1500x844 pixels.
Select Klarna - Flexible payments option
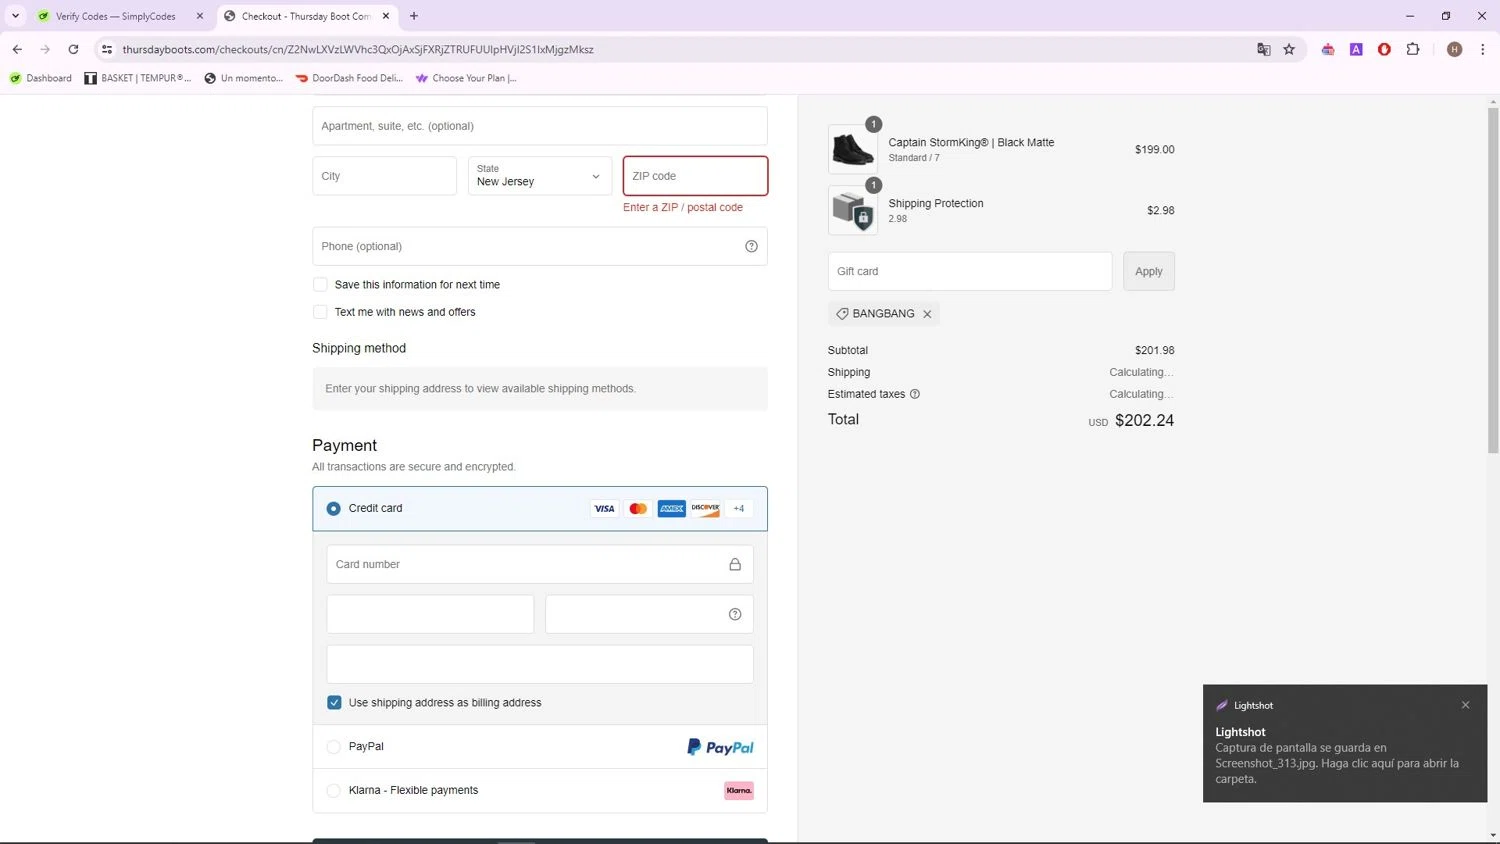334,791
